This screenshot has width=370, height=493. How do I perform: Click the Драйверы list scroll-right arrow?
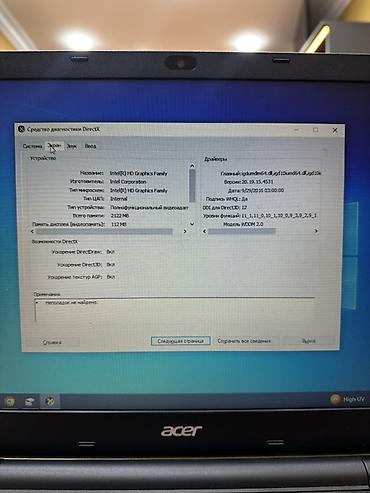[316, 231]
